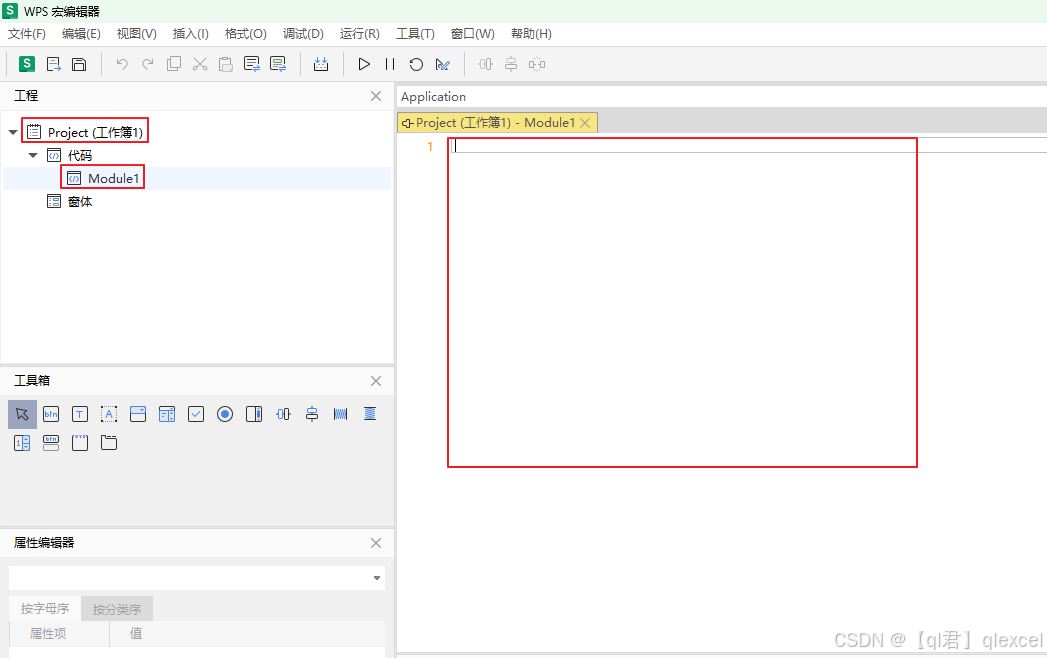This screenshot has height=658, width=1047.
Task: Select the toggle button control in toolbox
Action: [51, 443]
